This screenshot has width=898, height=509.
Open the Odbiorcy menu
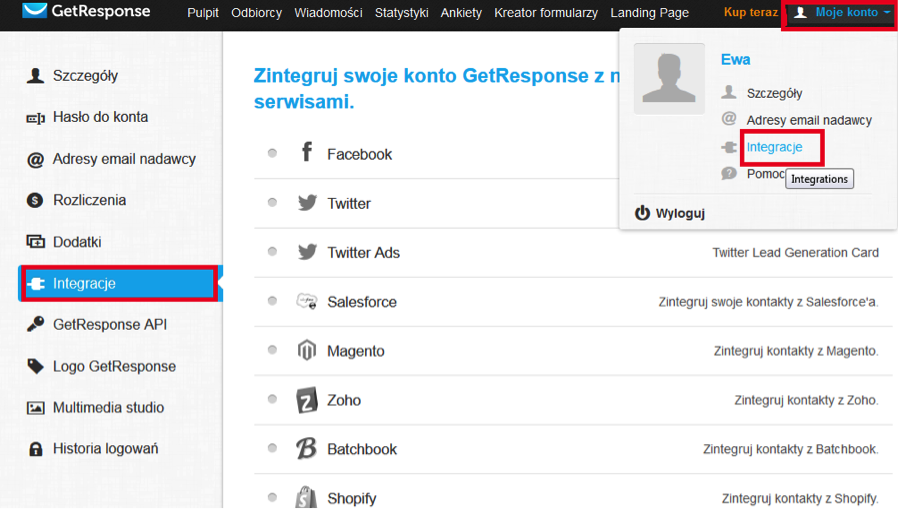[x=257, y=13]
